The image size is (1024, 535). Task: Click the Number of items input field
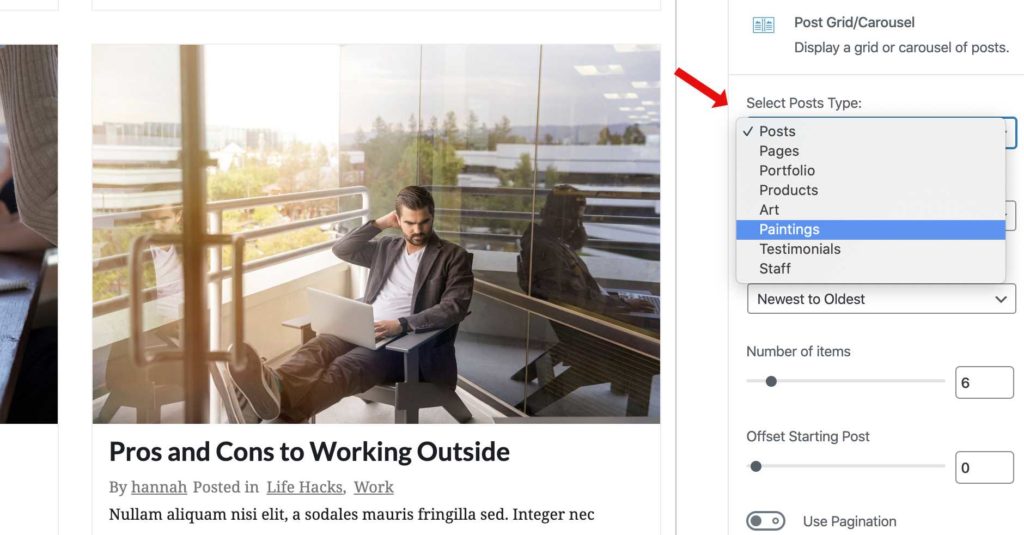pos(984,383)
